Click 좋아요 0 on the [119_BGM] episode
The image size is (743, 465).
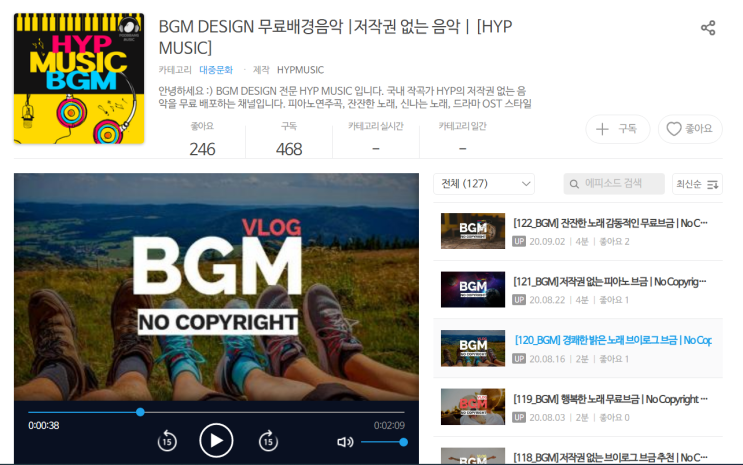coord(614,418)
